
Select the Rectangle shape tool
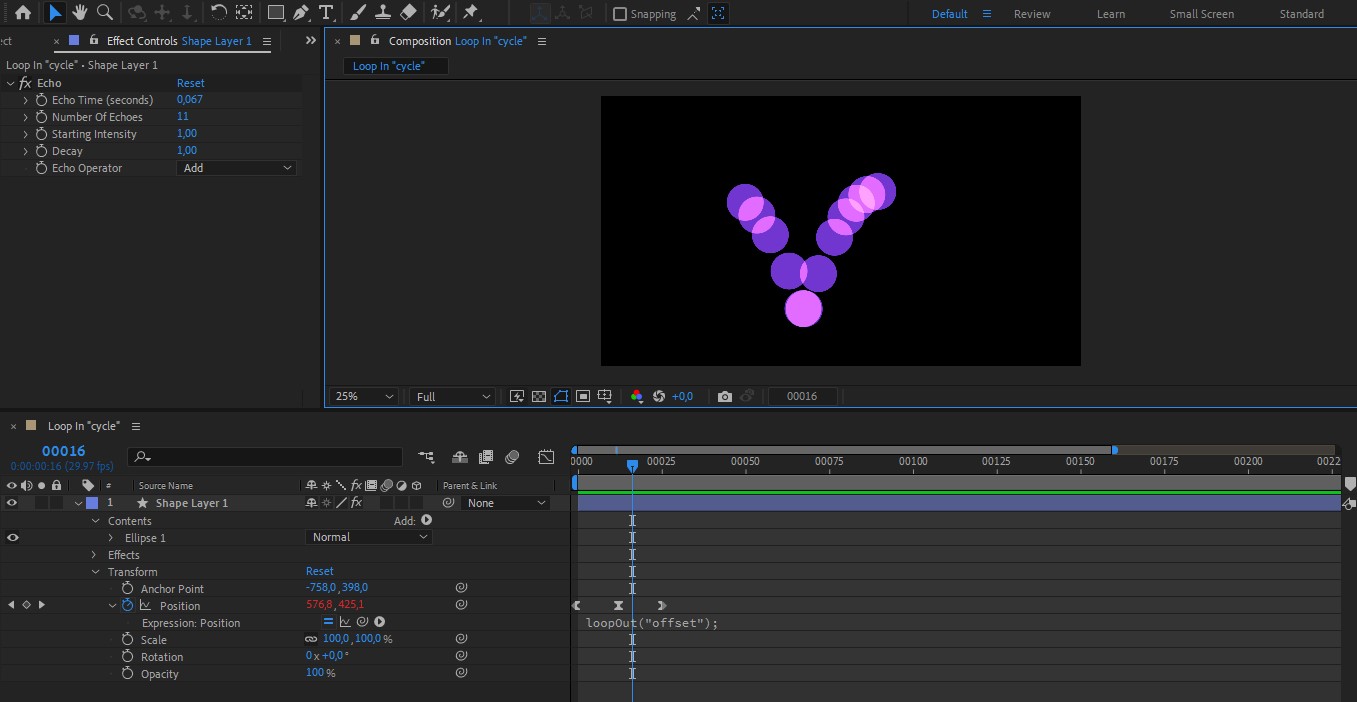[276, 13]
